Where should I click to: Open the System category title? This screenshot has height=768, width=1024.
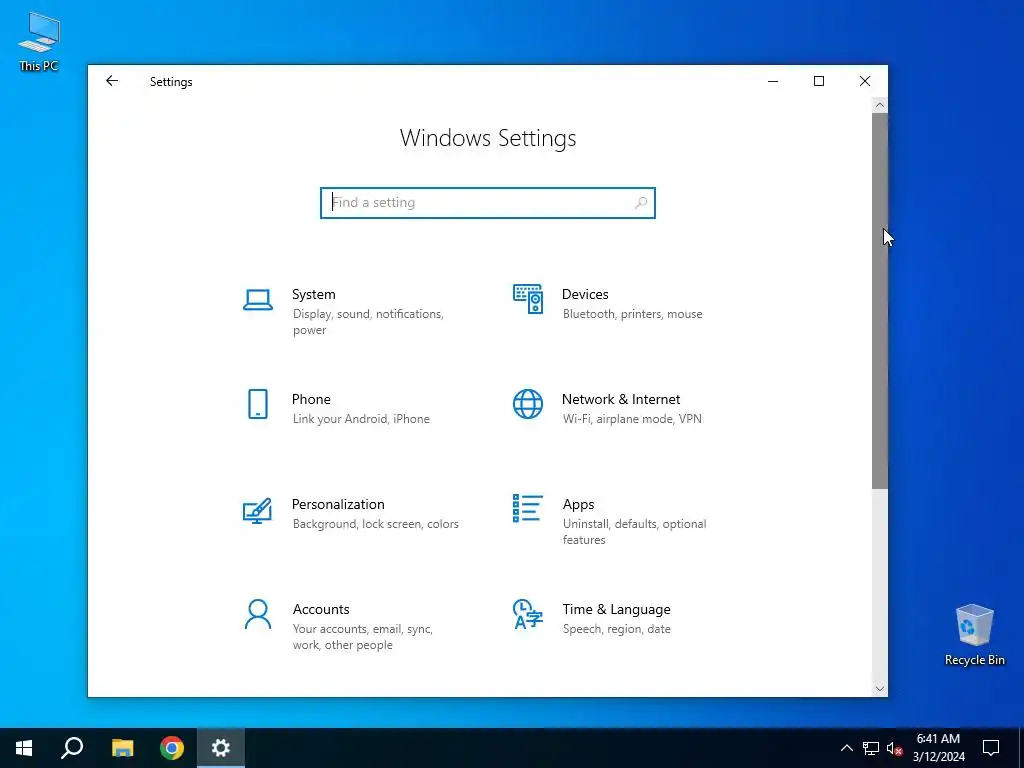point(313,295)
